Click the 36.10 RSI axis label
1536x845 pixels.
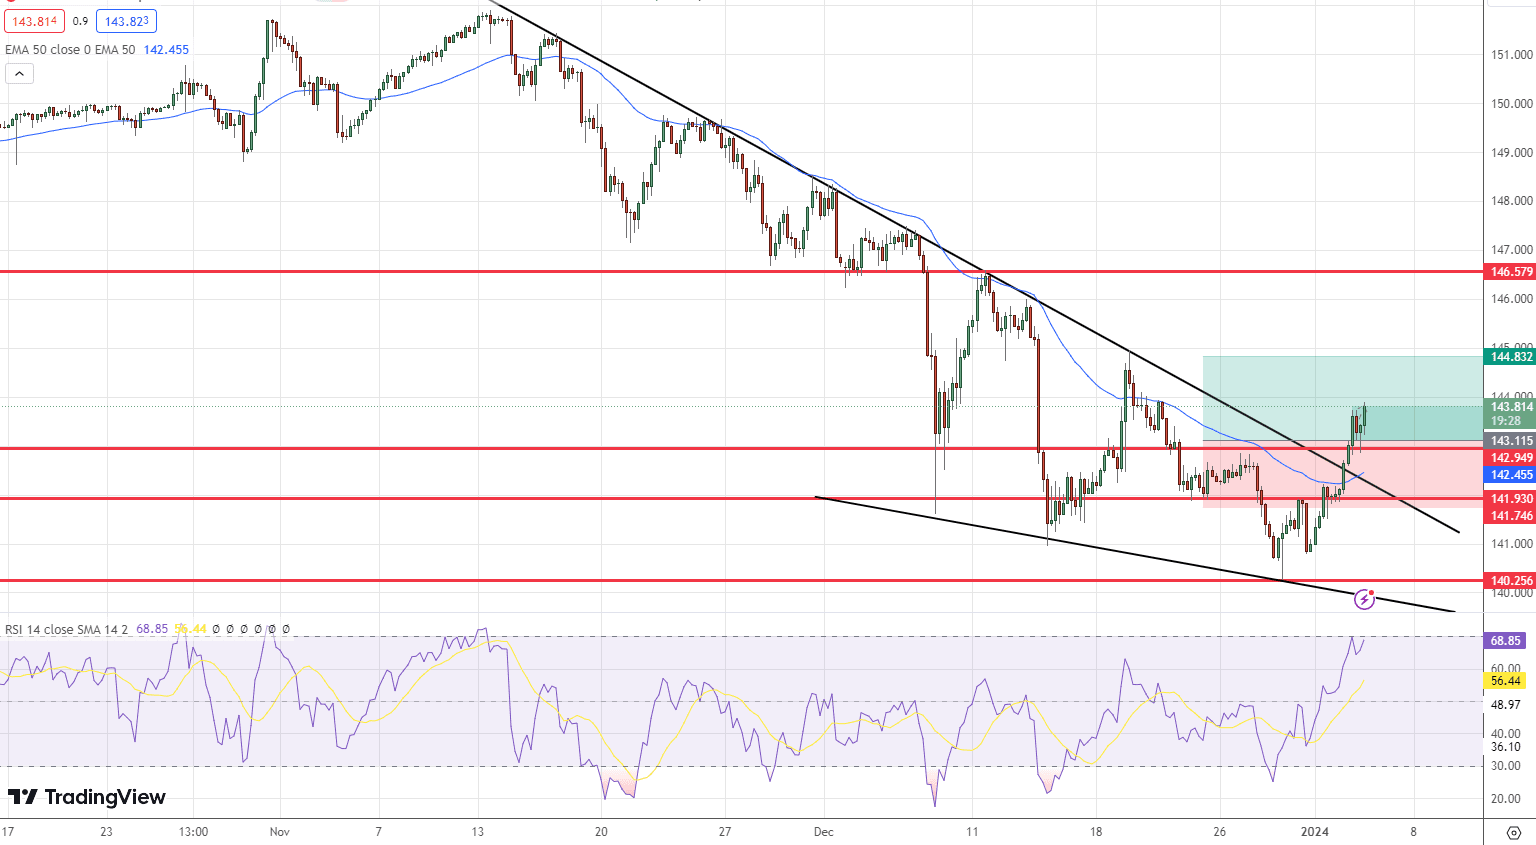click(1505, 747)
